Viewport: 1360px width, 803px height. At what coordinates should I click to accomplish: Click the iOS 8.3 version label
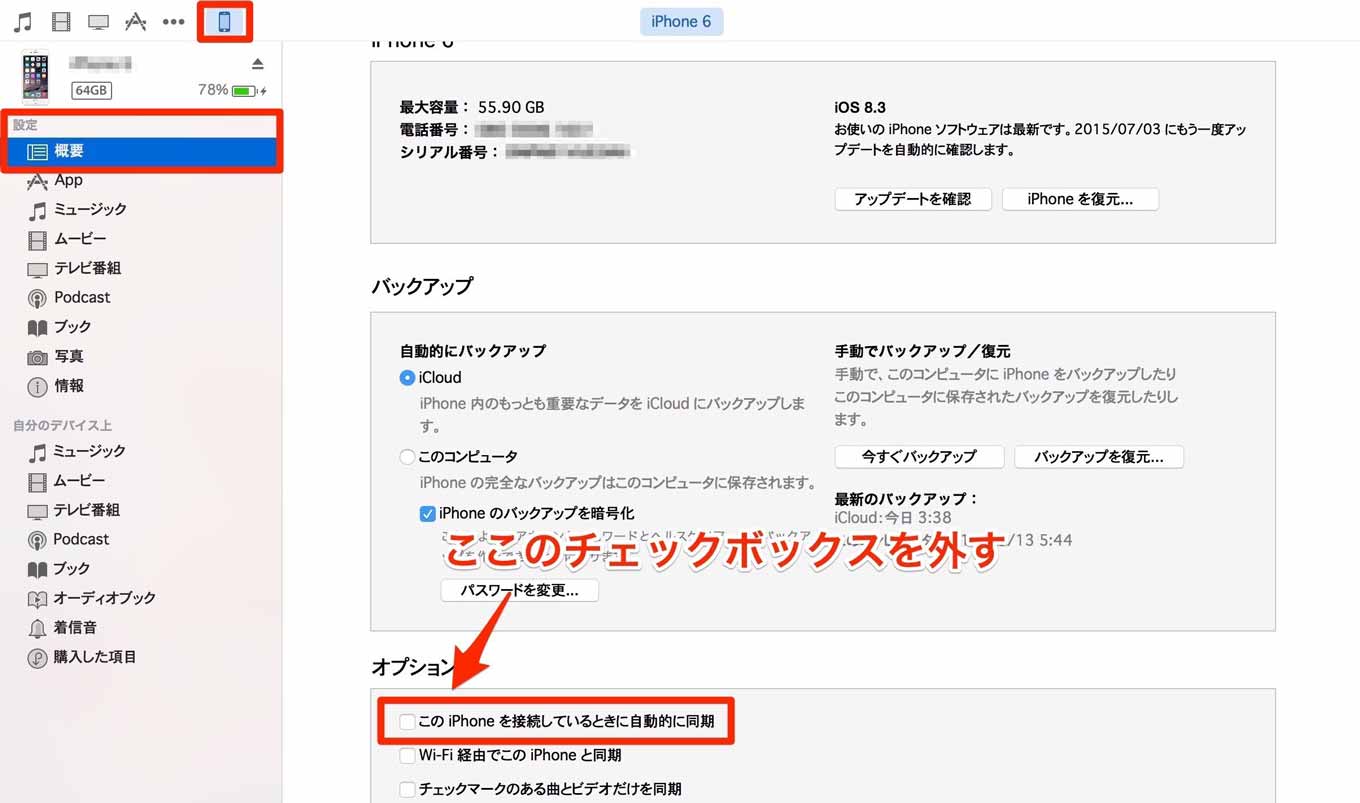(x=860, y=107)
